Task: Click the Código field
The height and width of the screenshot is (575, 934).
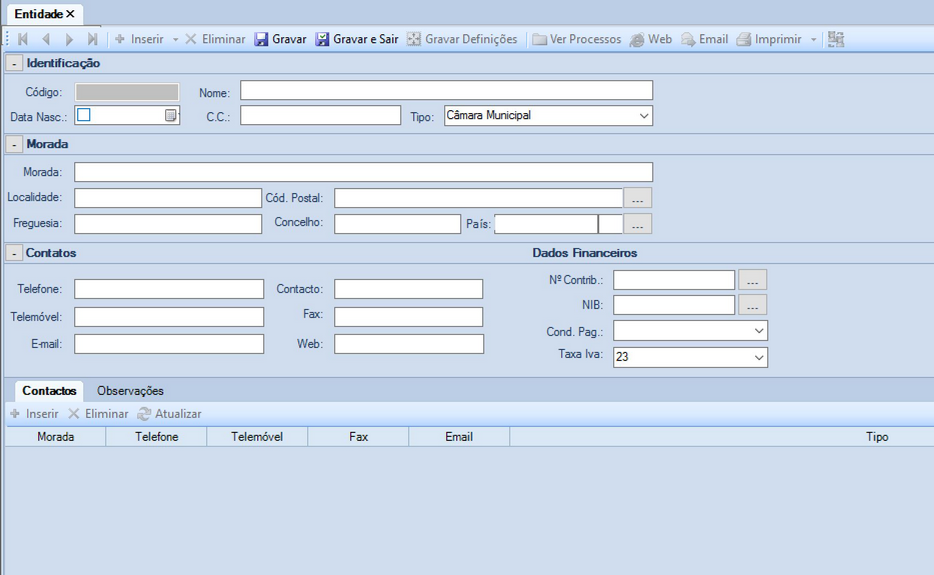Action: click(127, 92)
